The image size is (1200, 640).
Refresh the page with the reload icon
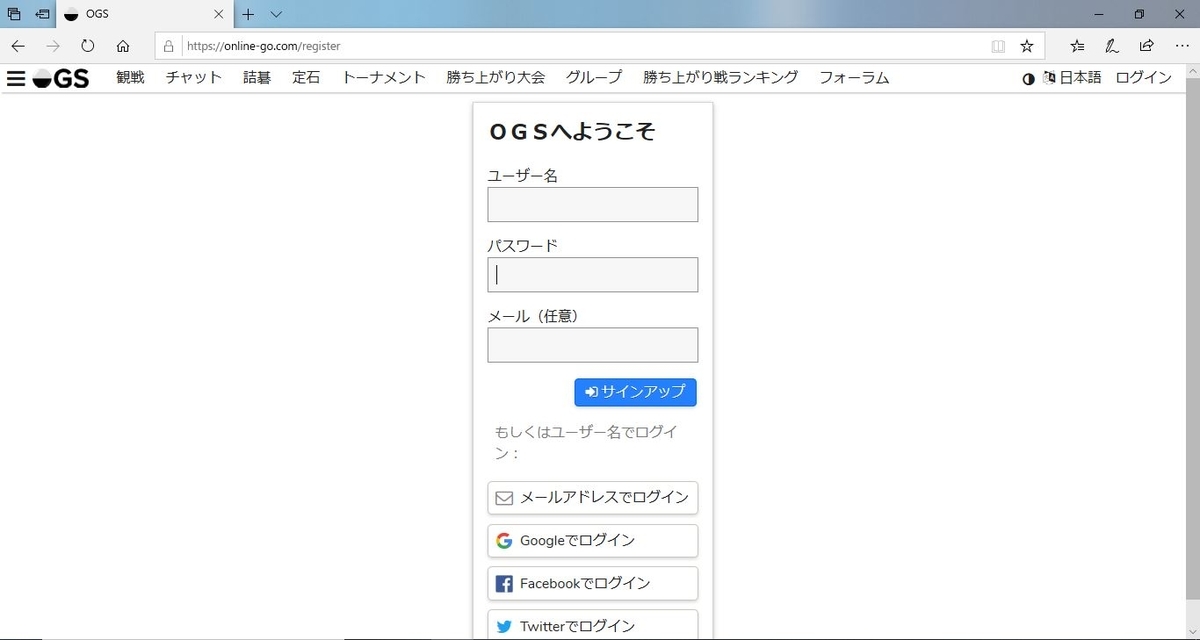coord(88,45)
